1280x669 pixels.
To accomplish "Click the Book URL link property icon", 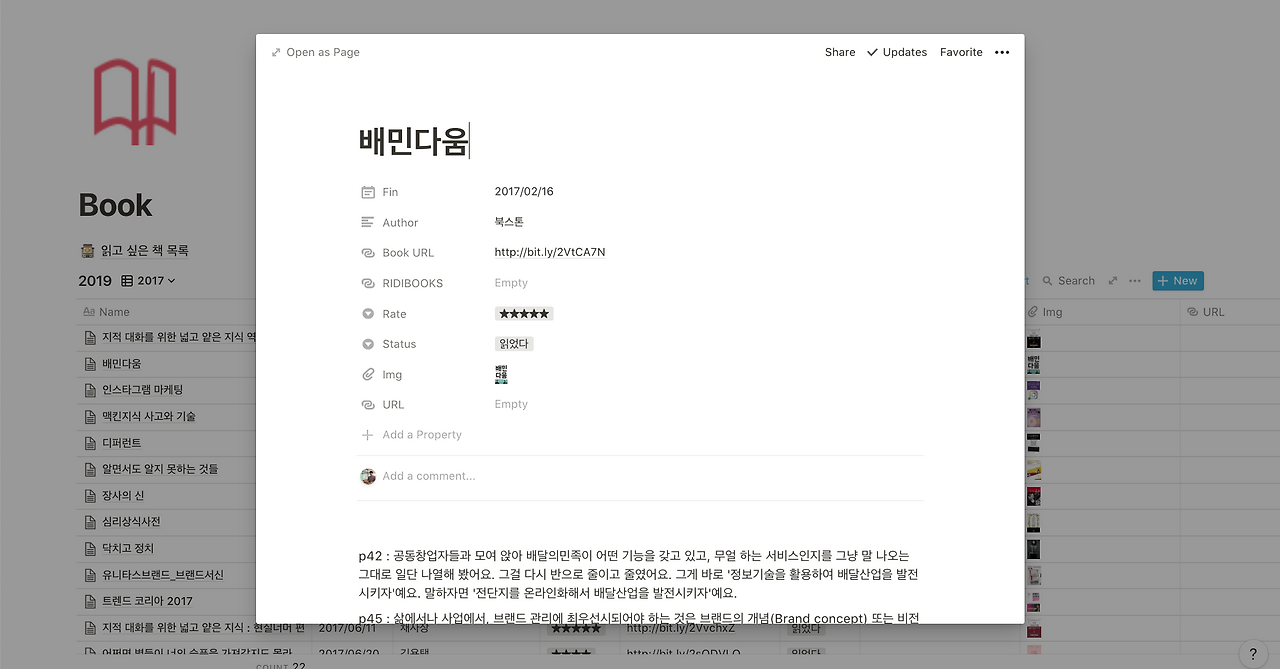I will (x=368, y=253).
